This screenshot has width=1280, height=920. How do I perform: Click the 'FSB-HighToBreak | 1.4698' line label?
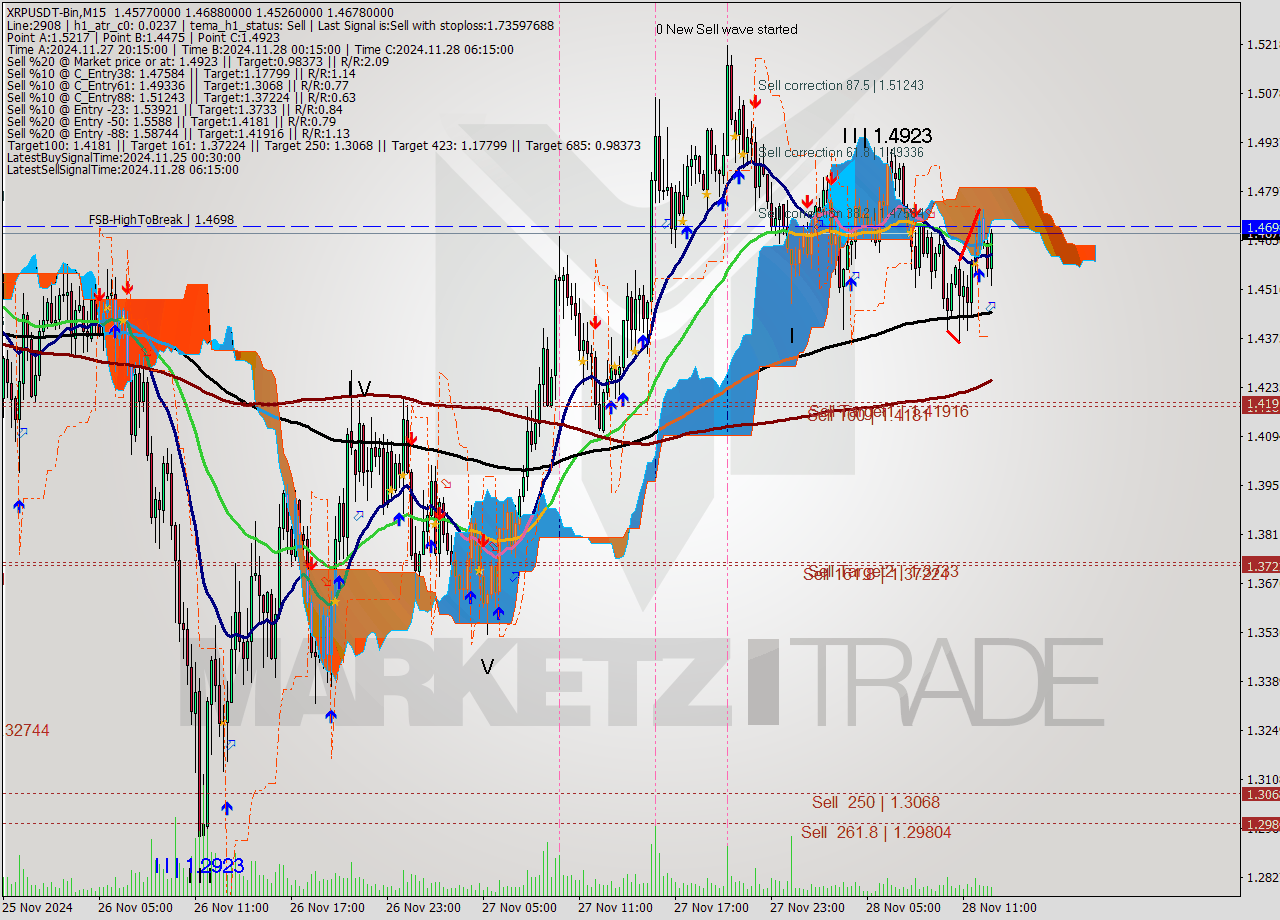tap(161, 219)
